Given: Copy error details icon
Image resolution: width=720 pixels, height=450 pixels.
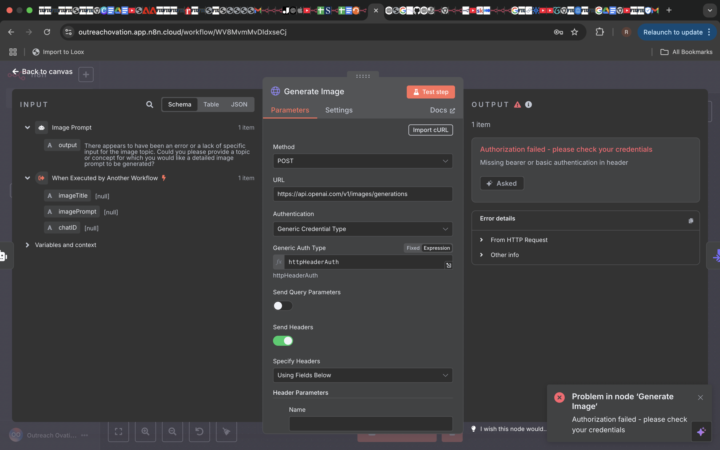Looking at the screenshot, I should (x=690, y=221).
